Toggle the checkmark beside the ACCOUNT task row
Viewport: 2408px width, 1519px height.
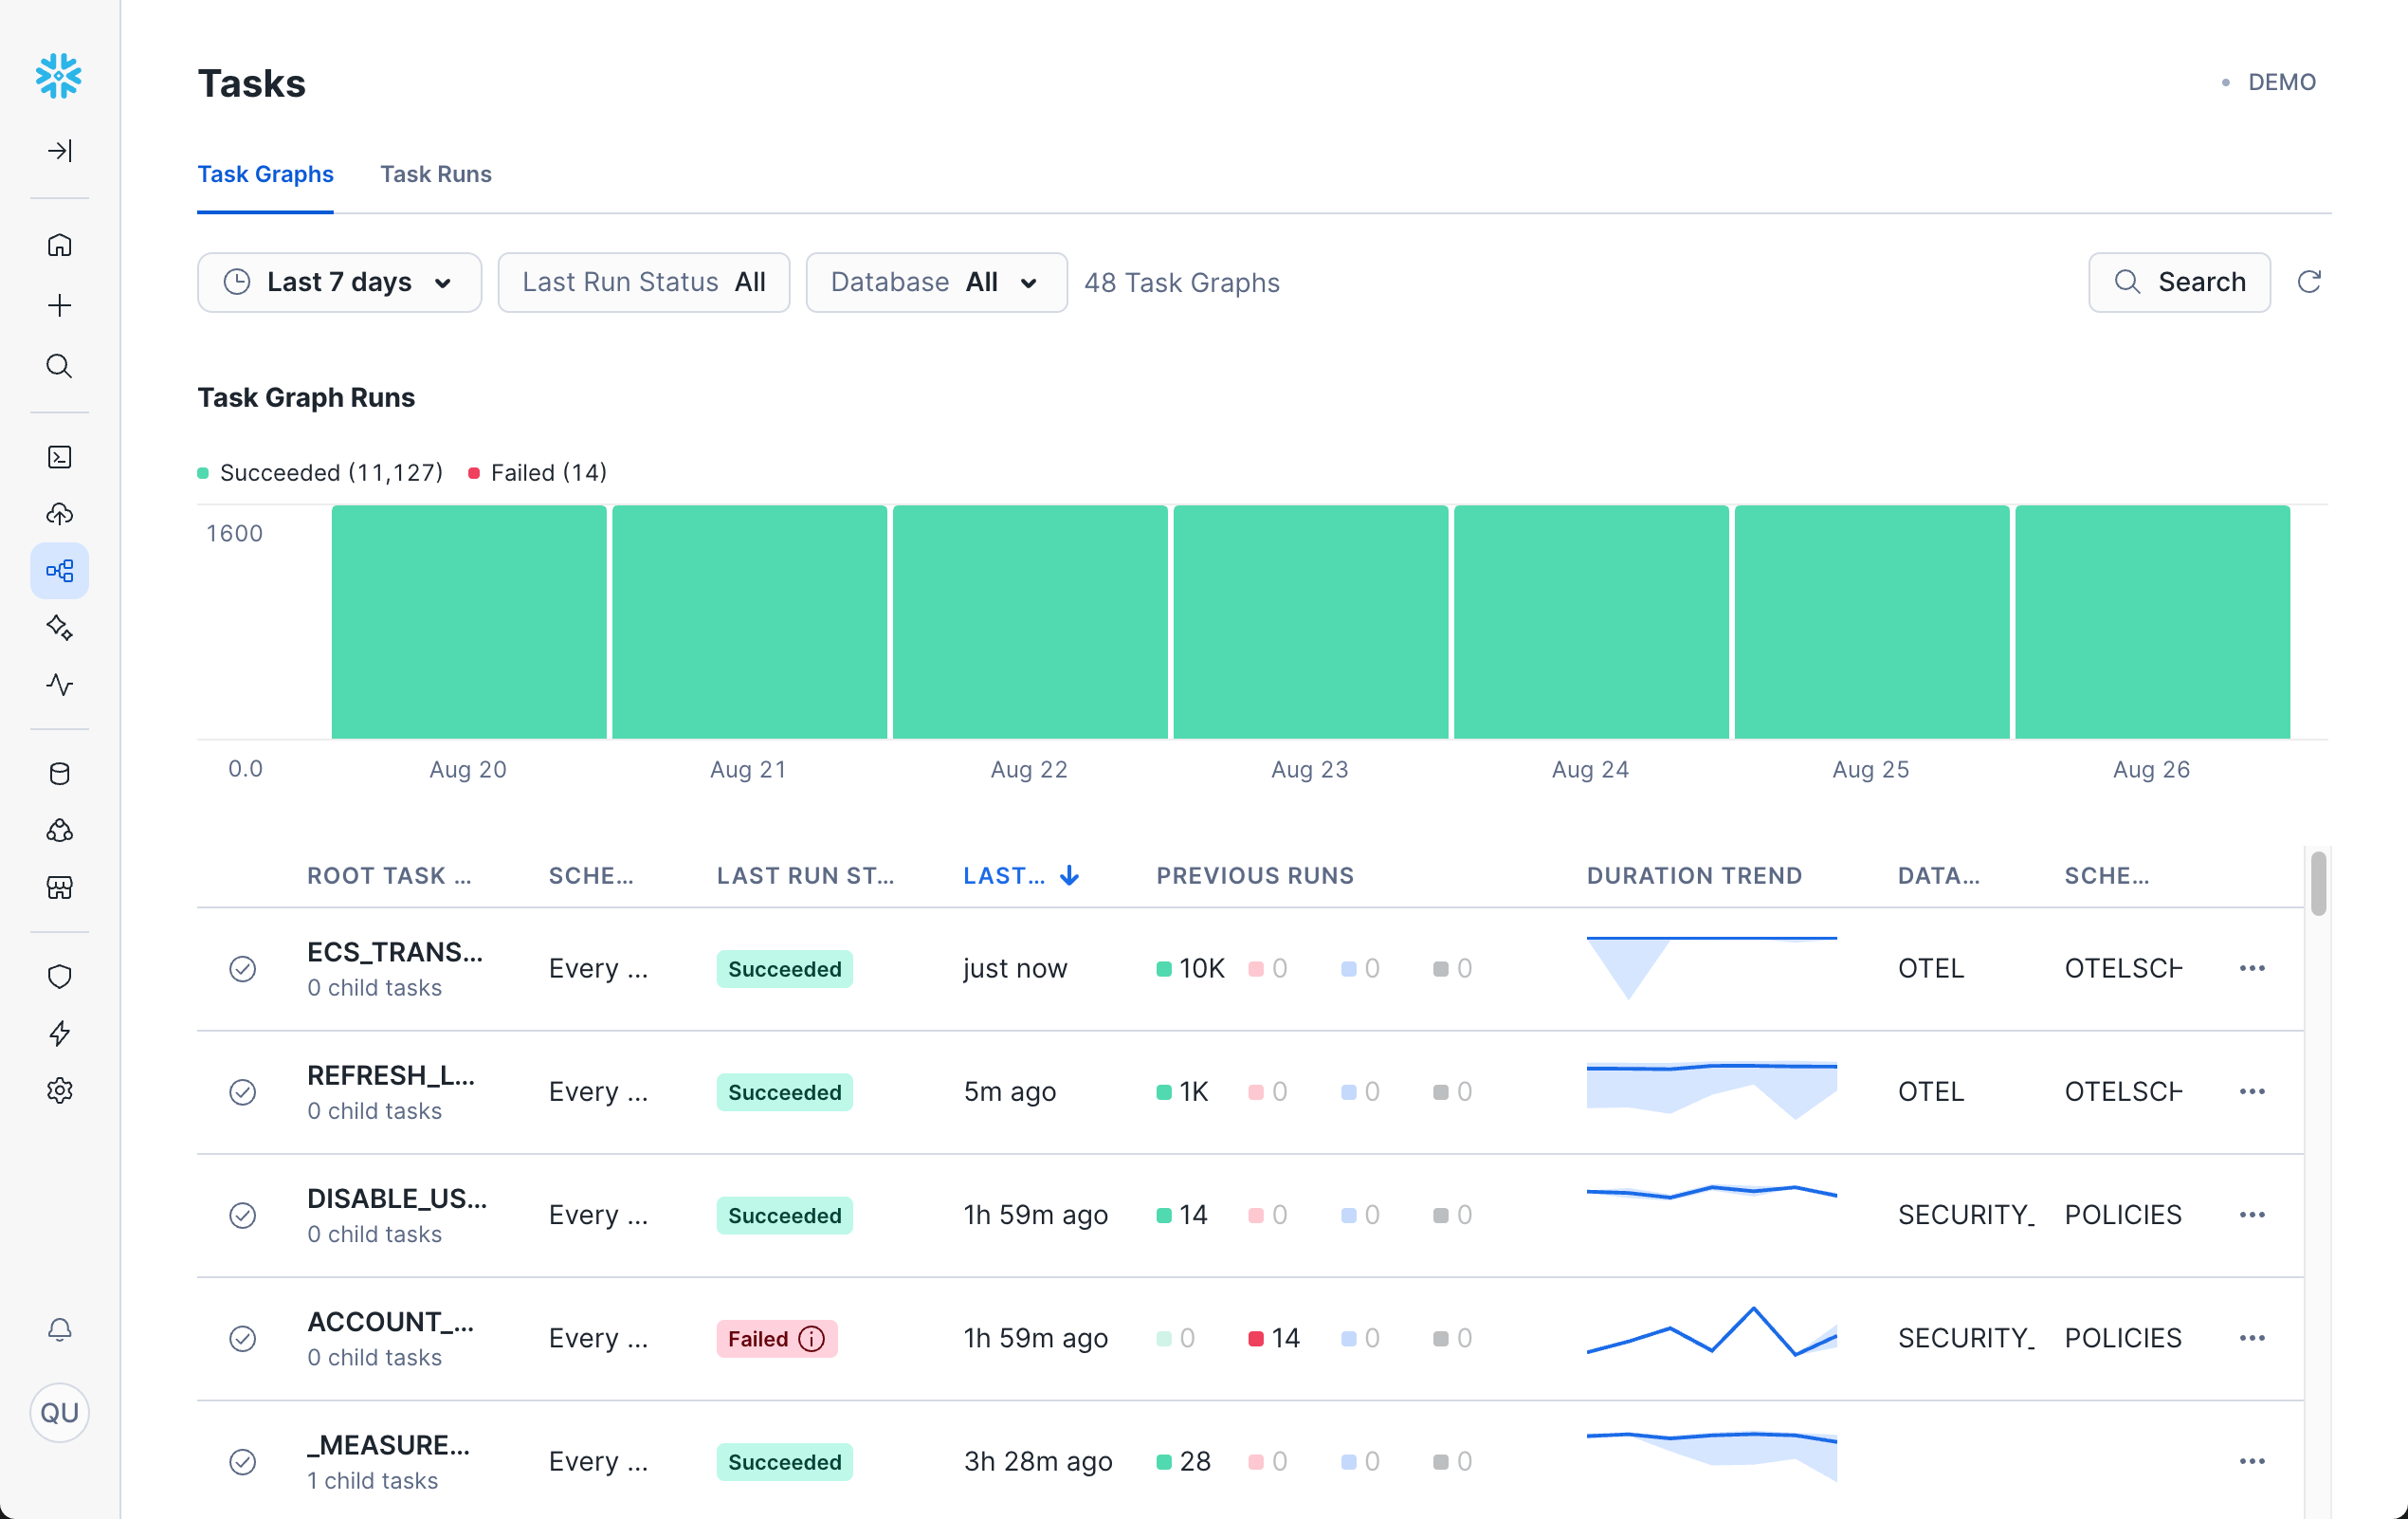point(243,1339)
